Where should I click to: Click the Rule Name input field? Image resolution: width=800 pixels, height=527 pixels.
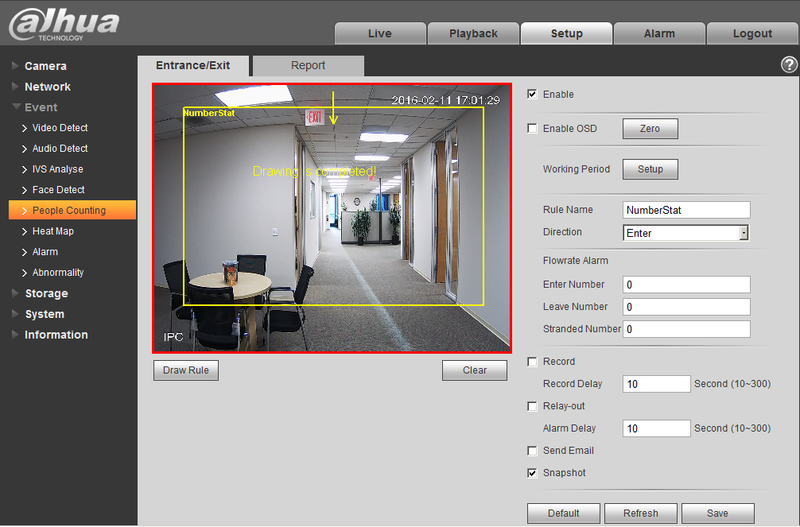click(x=686, y=210)
